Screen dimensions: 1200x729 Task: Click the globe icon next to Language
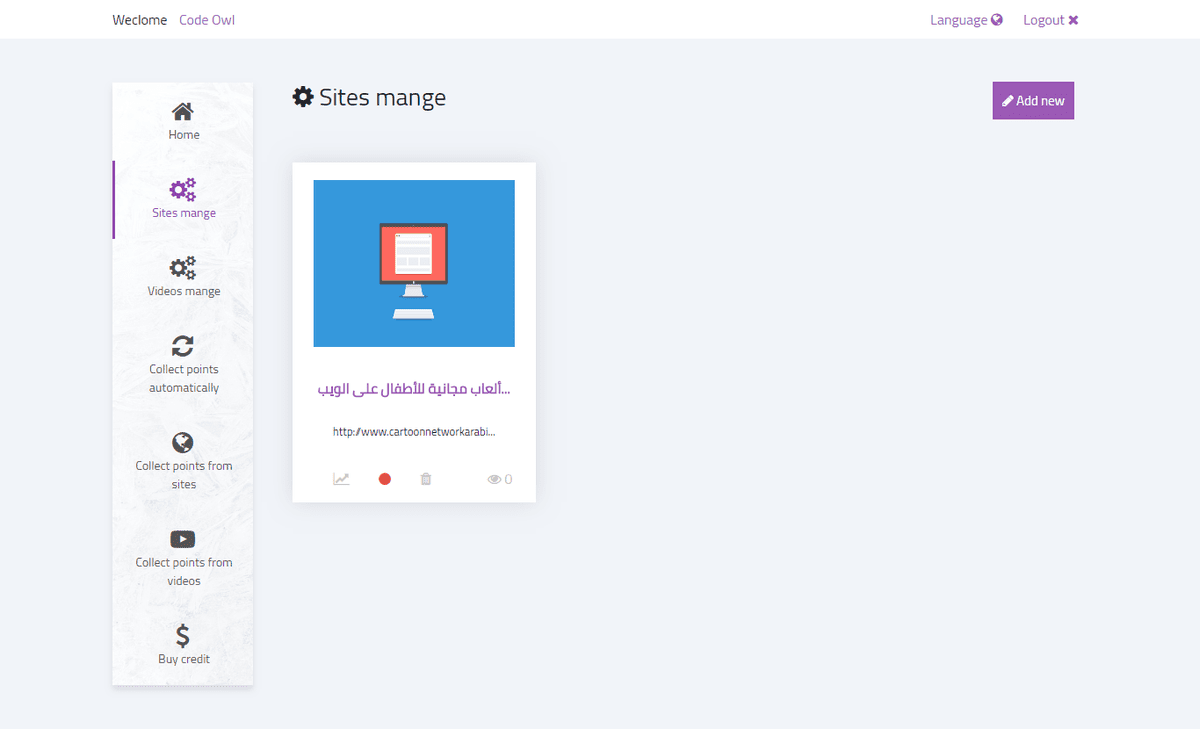pos(996,19)
